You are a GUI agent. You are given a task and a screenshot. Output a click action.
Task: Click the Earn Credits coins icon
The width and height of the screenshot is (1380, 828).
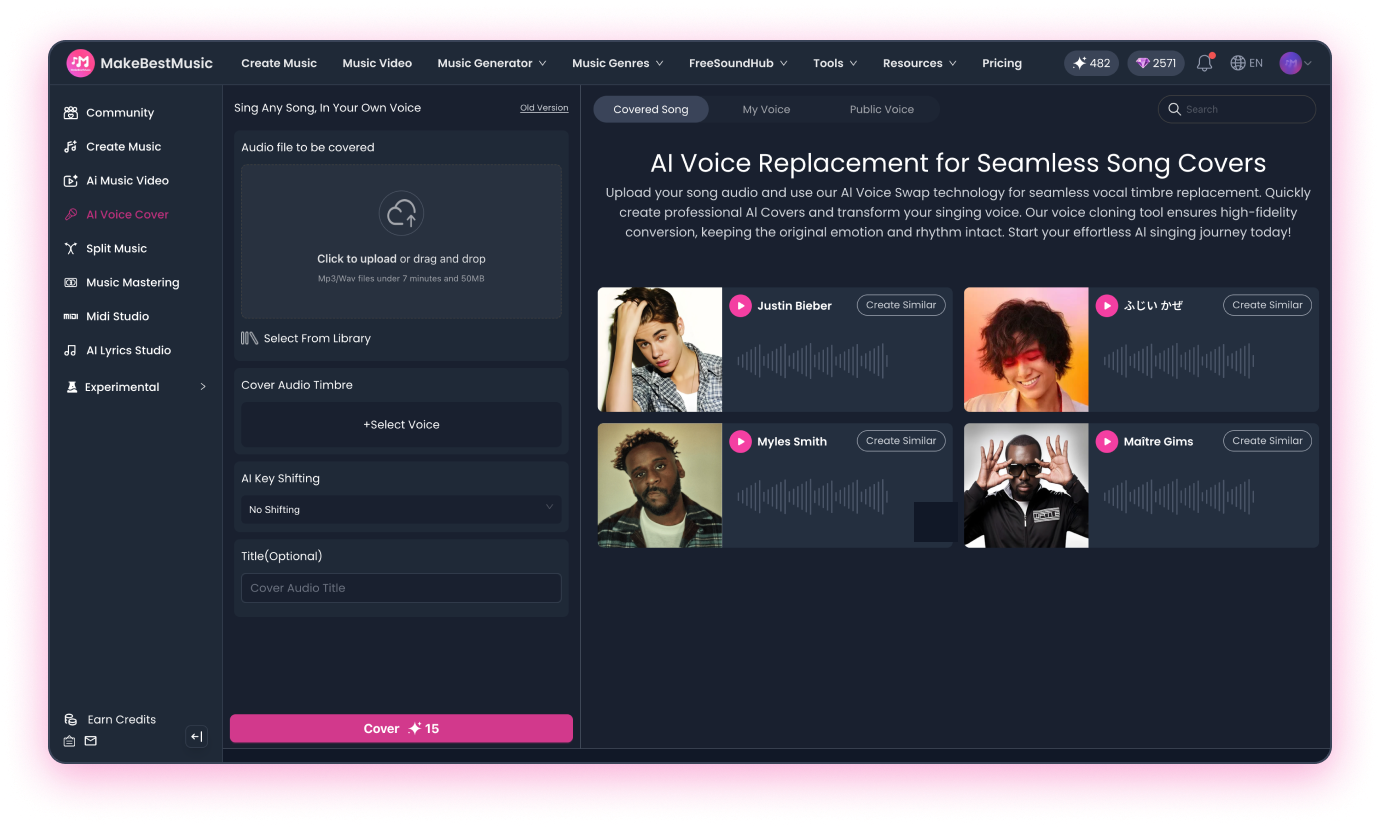[70, 720]
